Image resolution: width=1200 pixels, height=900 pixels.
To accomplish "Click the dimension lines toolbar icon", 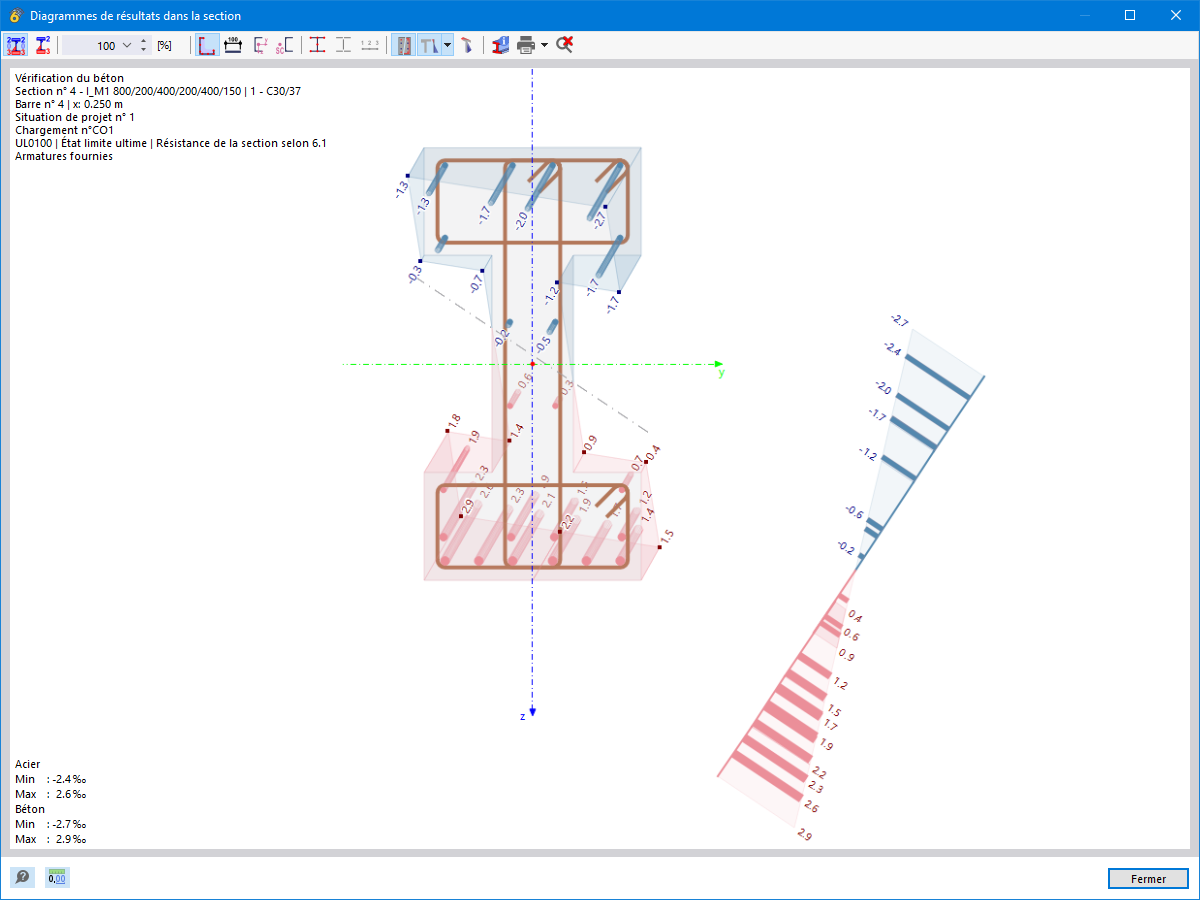I will tap(231, 45).
